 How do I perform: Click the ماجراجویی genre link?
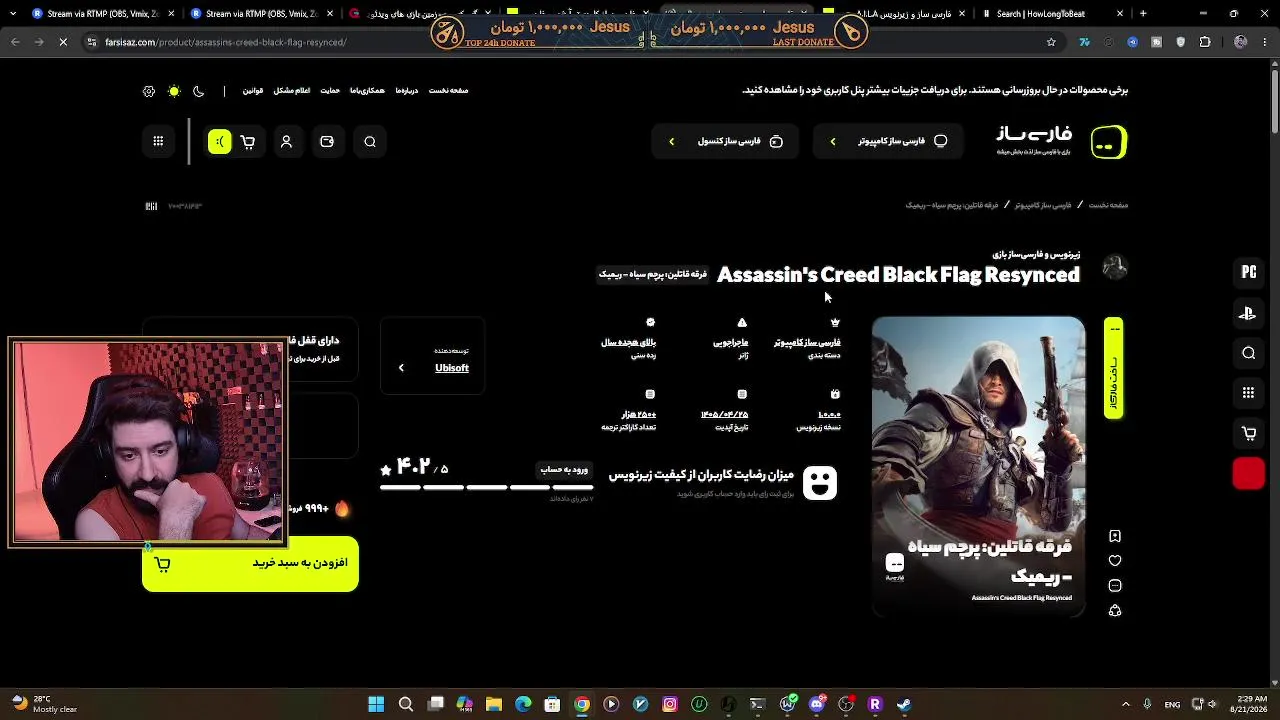[x=730, y=343]
